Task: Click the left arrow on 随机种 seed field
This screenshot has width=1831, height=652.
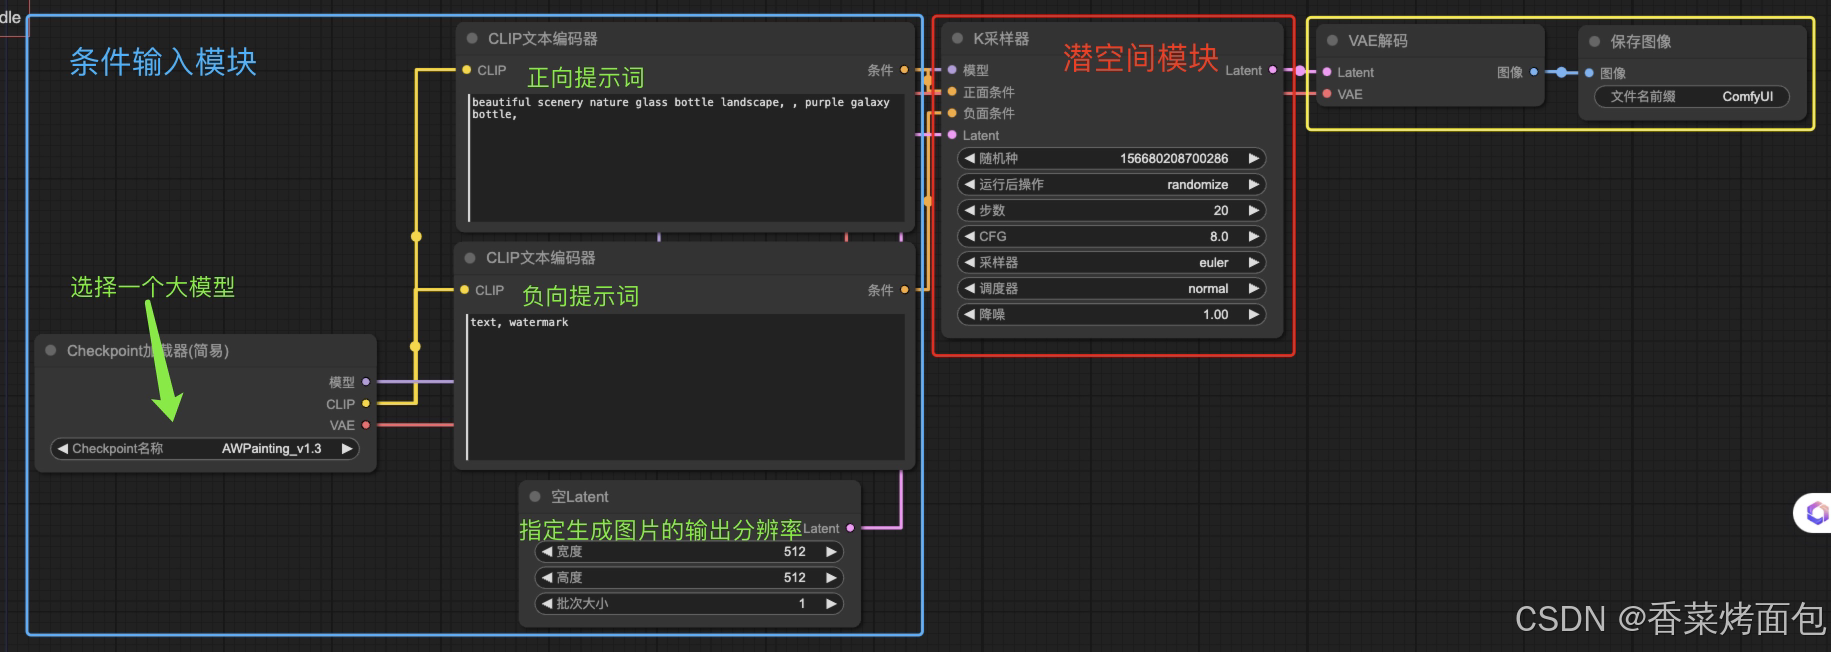Action: (969, 158)
